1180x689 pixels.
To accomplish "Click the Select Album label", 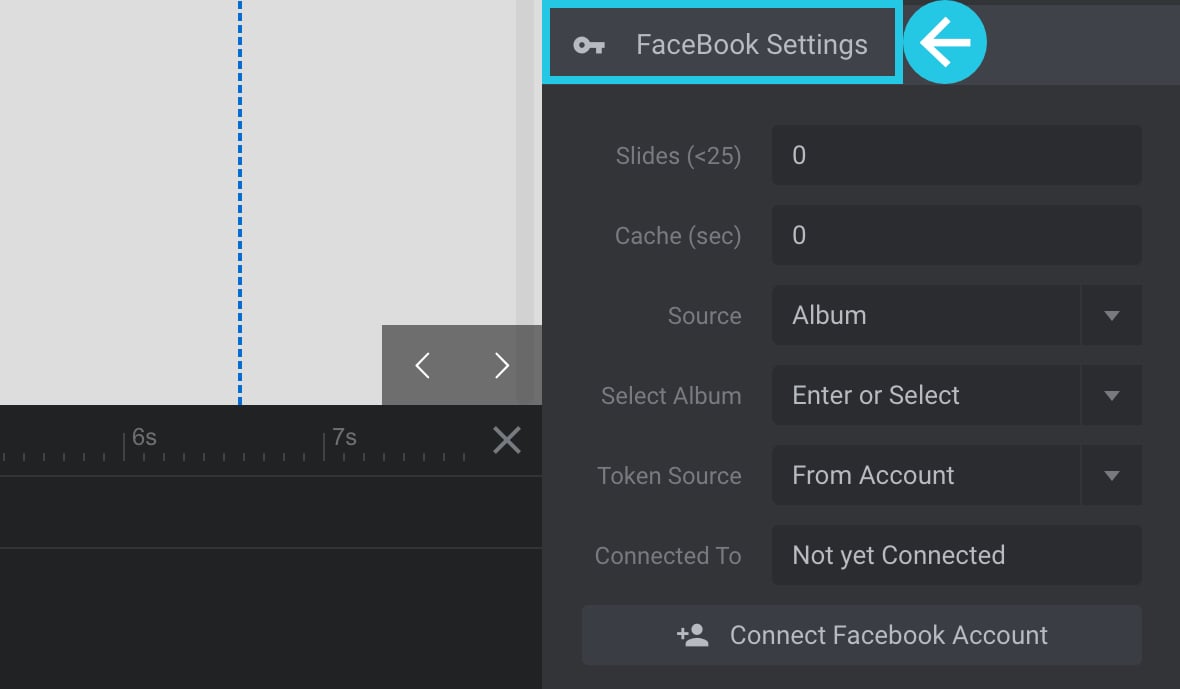I will pyautogui.click(x=671, y=396).
